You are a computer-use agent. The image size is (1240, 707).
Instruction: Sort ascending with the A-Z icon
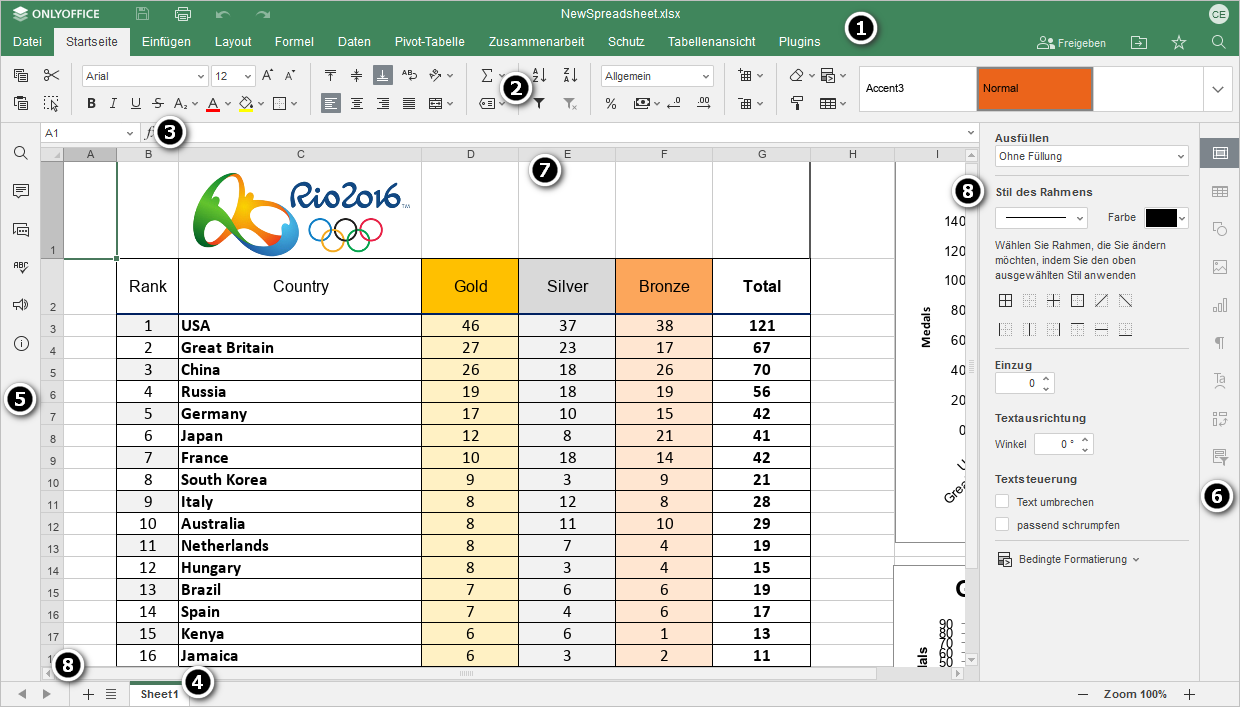click(540, 75)
